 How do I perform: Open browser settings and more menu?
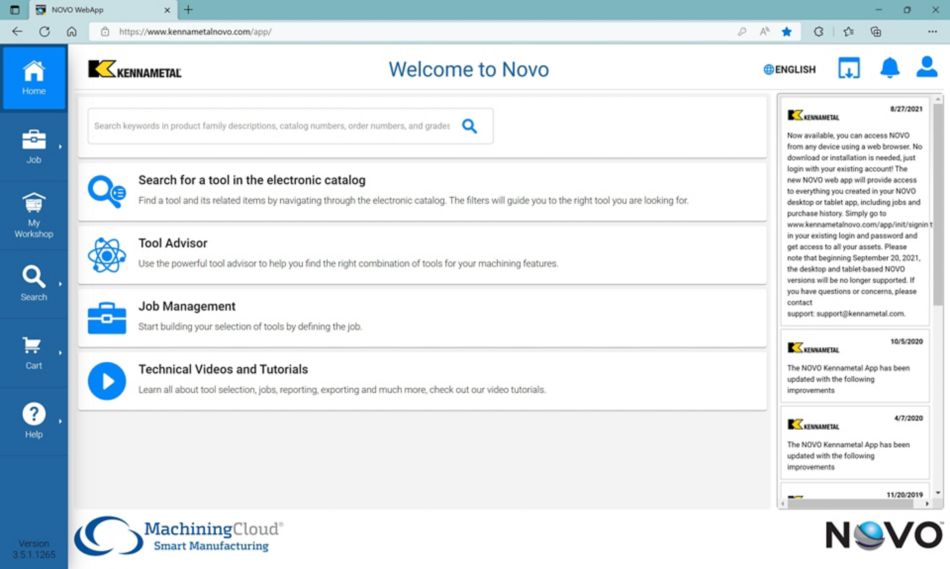coord(932,32)
